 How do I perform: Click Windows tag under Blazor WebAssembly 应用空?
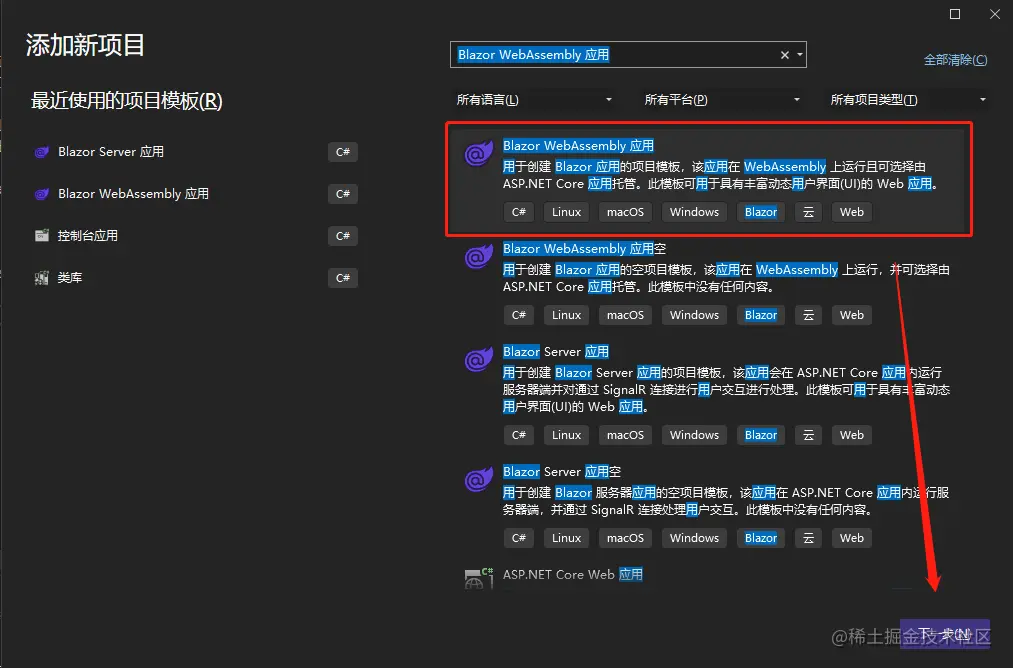[694, 315]
